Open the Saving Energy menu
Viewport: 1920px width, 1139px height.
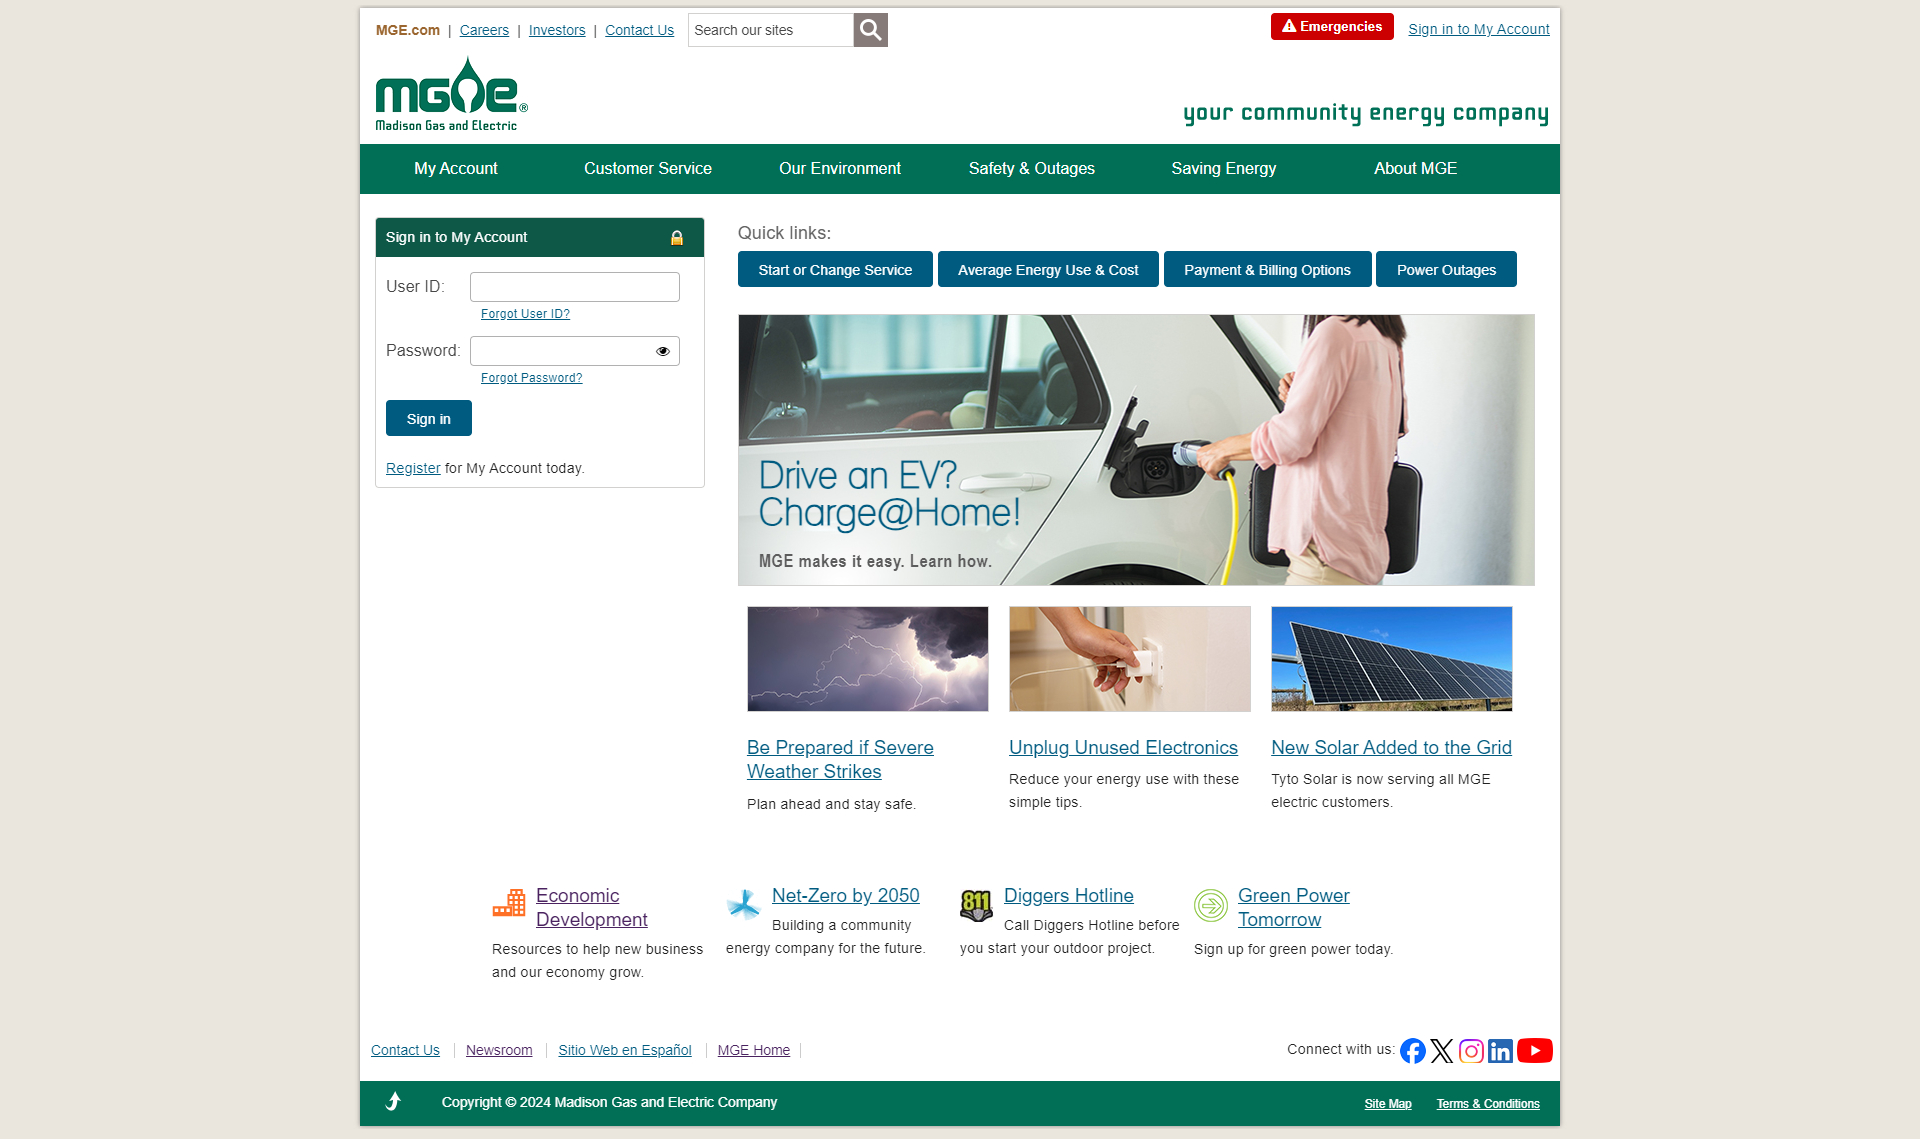(x=1224, y=169)
